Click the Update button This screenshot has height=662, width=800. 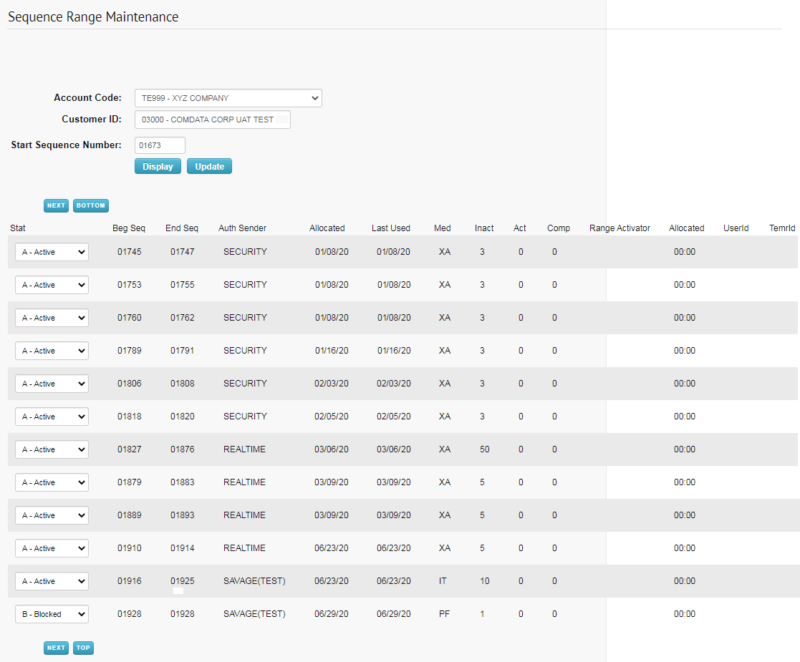point(208,166)
